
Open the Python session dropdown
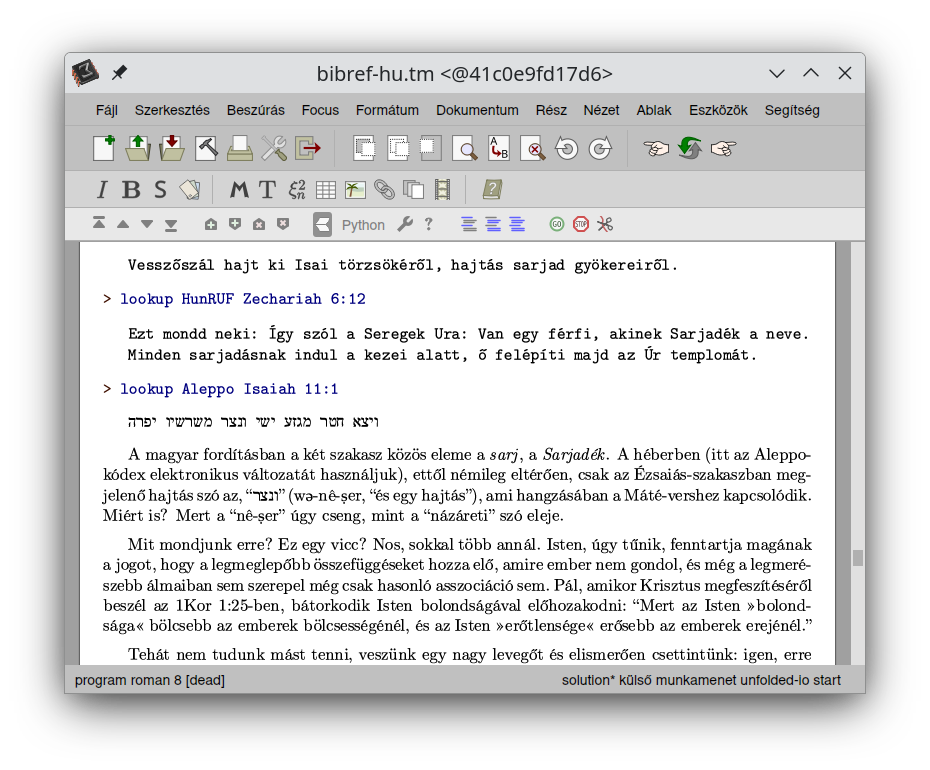[x=363, y=225]
